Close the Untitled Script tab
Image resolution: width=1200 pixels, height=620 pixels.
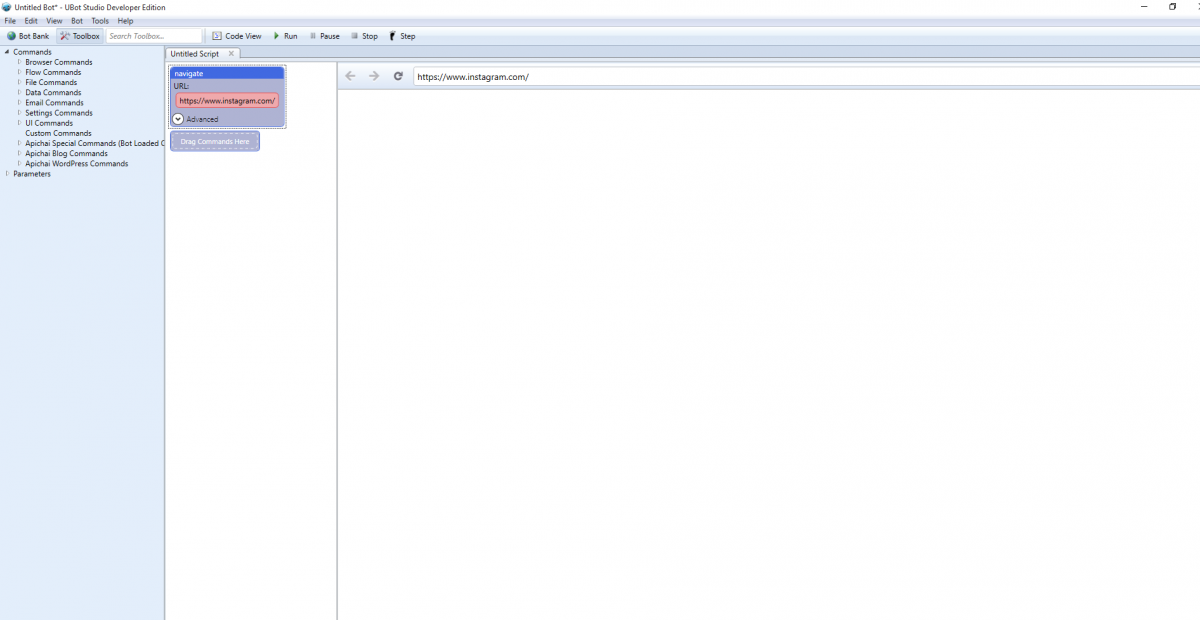pyautogui.click(x=231, y=54)
